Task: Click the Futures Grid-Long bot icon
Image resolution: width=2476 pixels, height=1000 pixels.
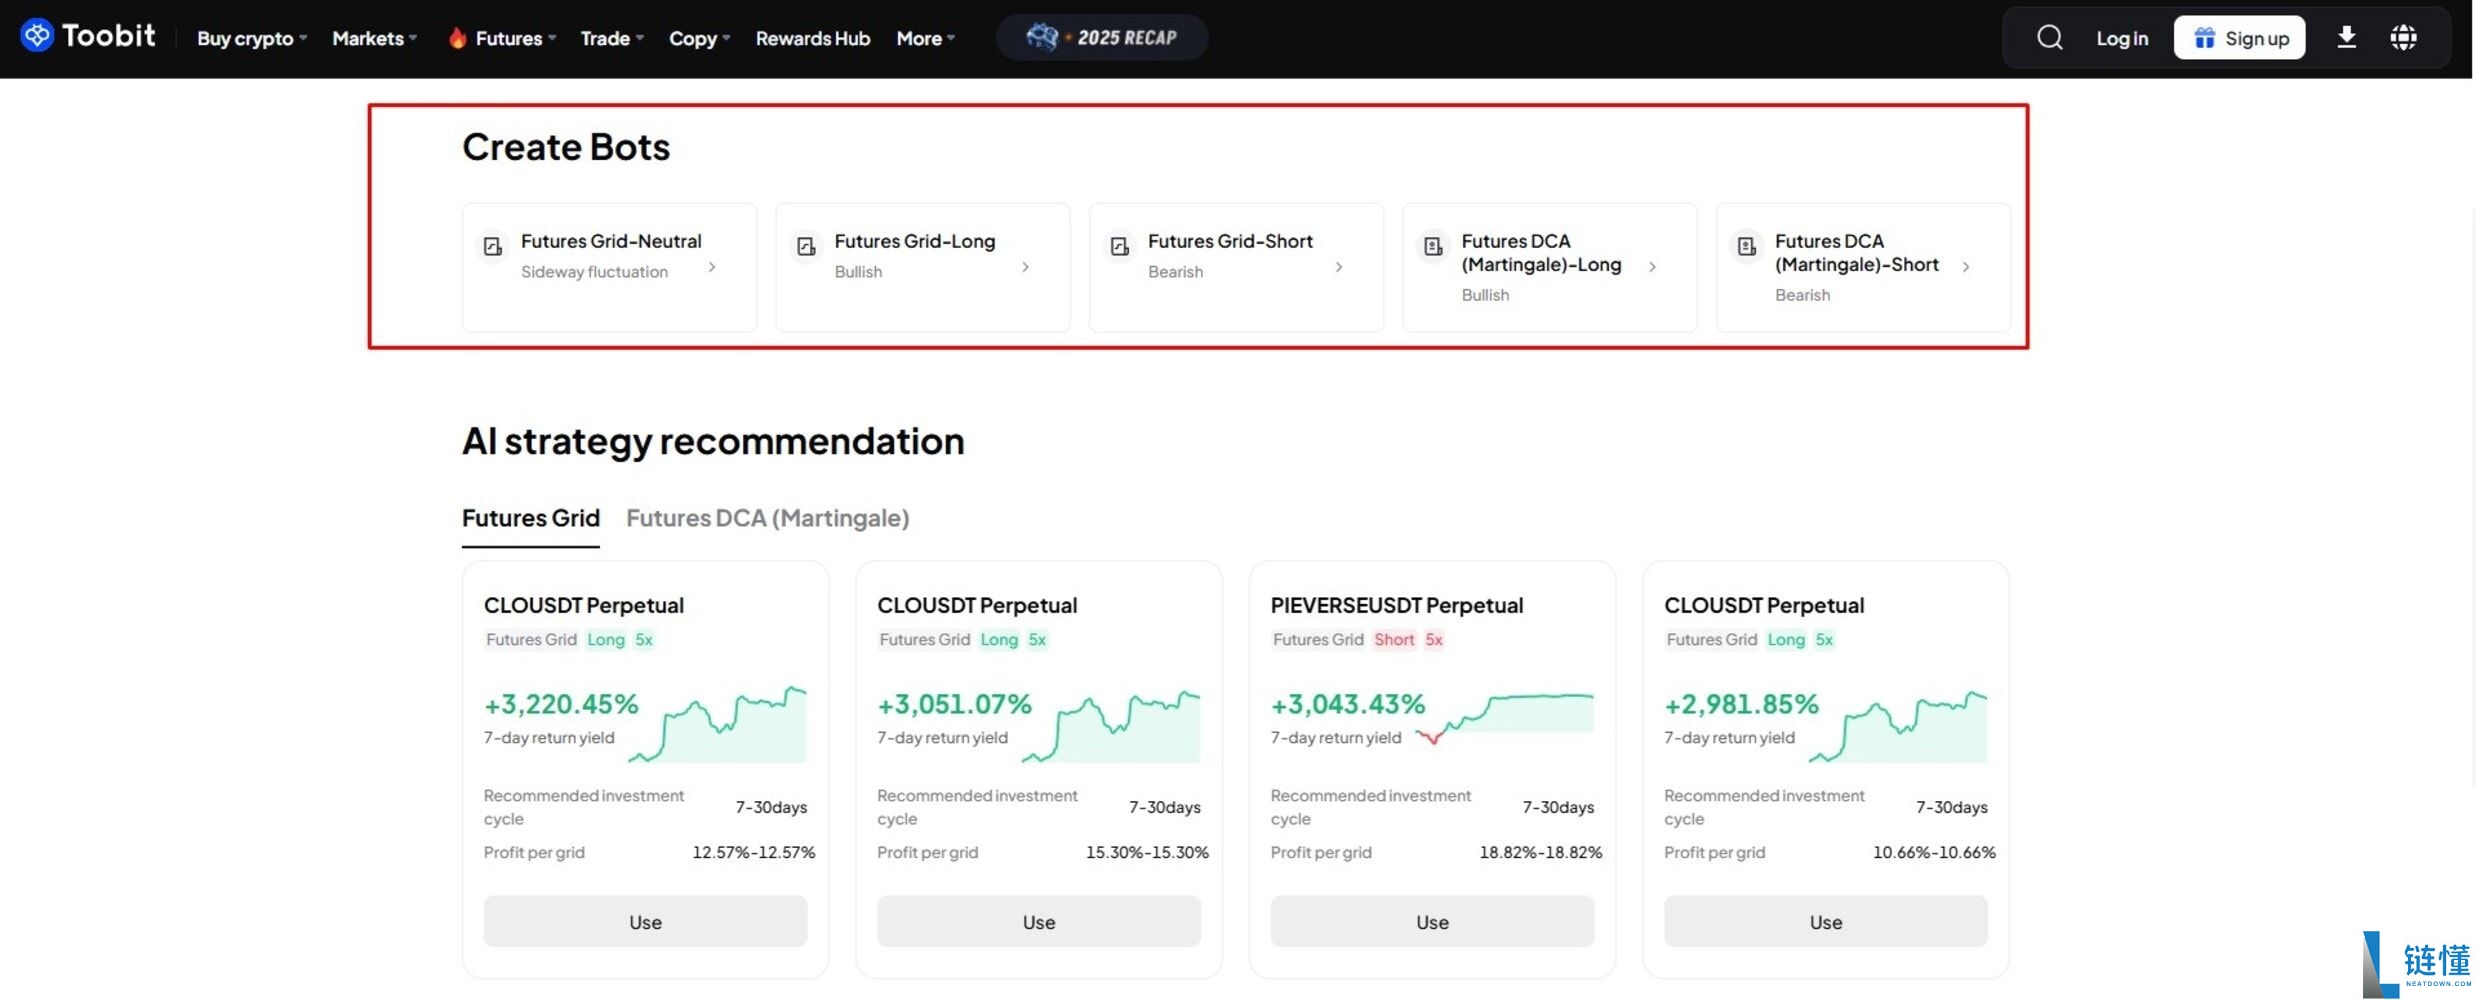Action: (806, 246)
